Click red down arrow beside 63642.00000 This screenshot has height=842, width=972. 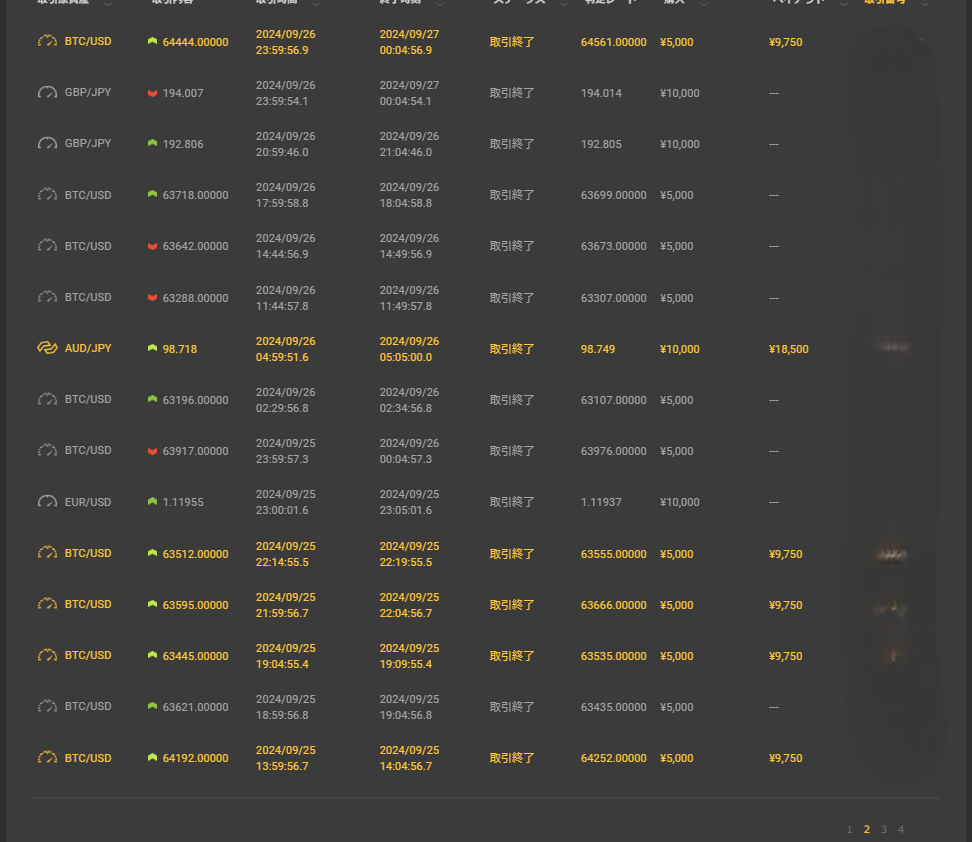click(152, 246)
